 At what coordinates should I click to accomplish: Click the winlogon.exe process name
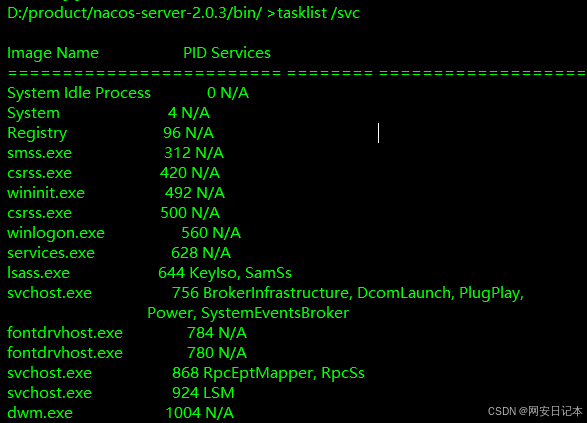click(56, 233)
